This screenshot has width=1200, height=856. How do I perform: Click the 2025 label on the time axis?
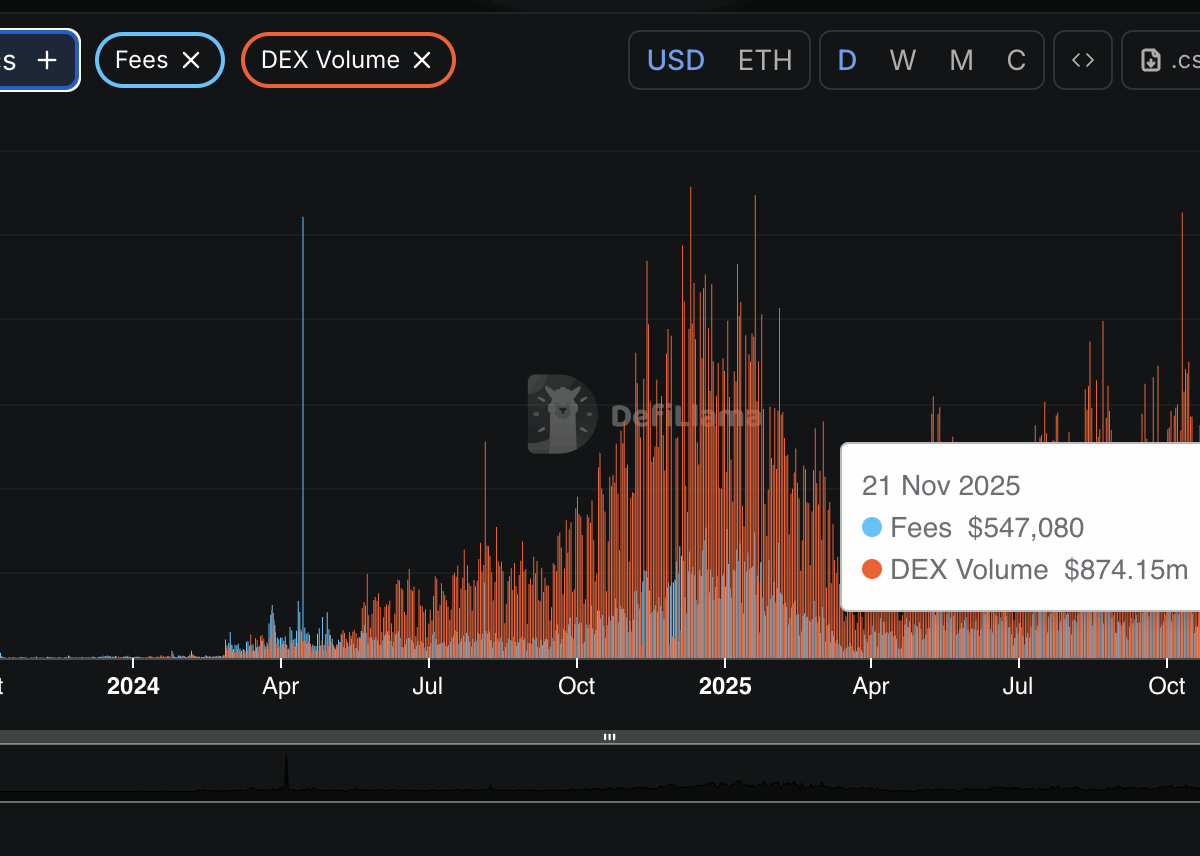pos(724,686)
